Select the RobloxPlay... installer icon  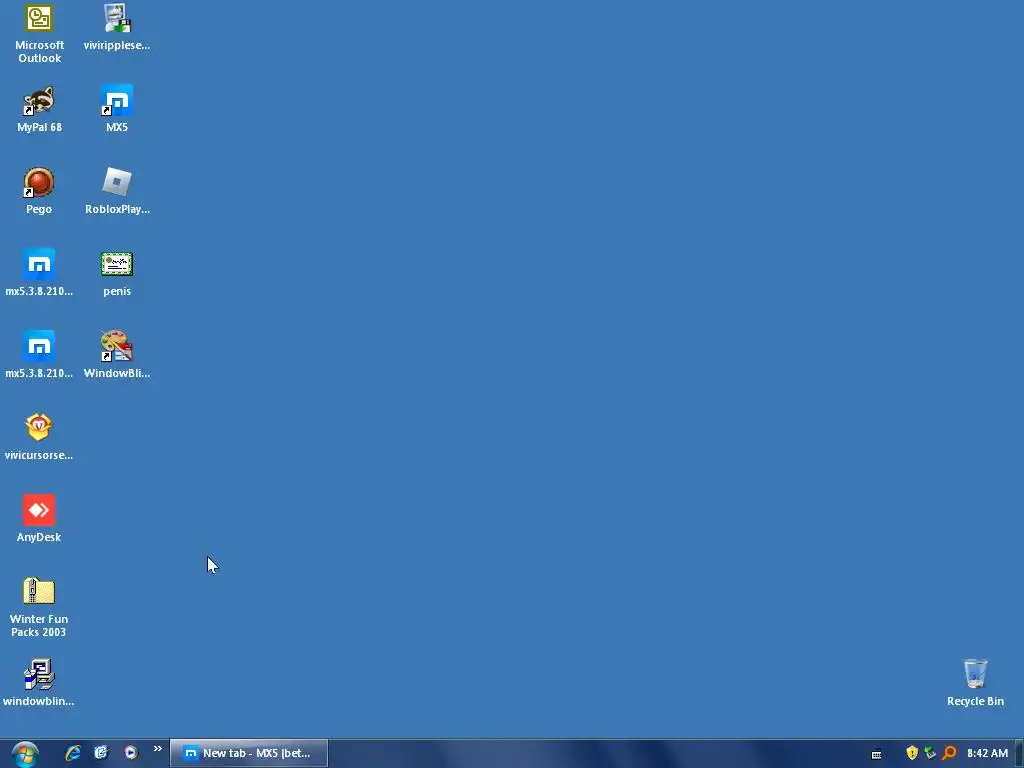117,191
